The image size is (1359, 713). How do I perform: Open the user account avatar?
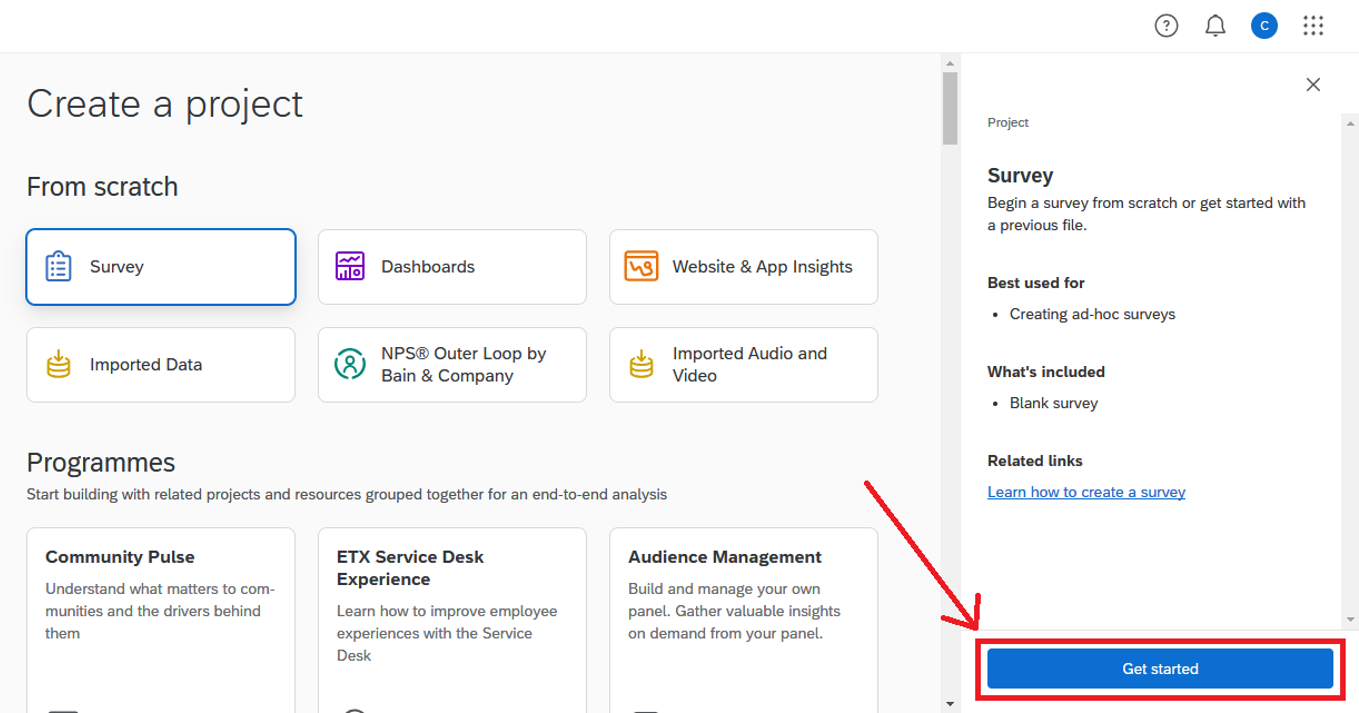coord(1264,26)
